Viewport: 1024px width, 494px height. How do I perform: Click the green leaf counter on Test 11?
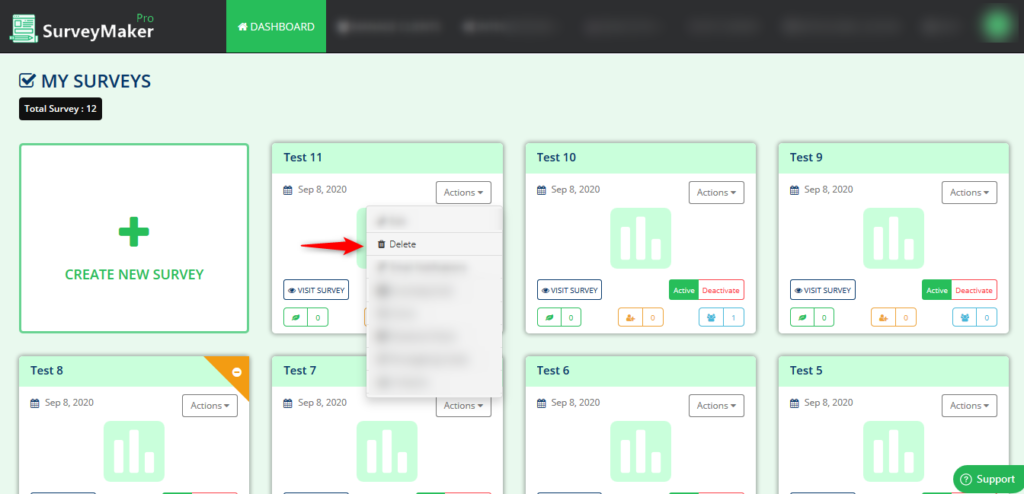click(x=306, y=318)
